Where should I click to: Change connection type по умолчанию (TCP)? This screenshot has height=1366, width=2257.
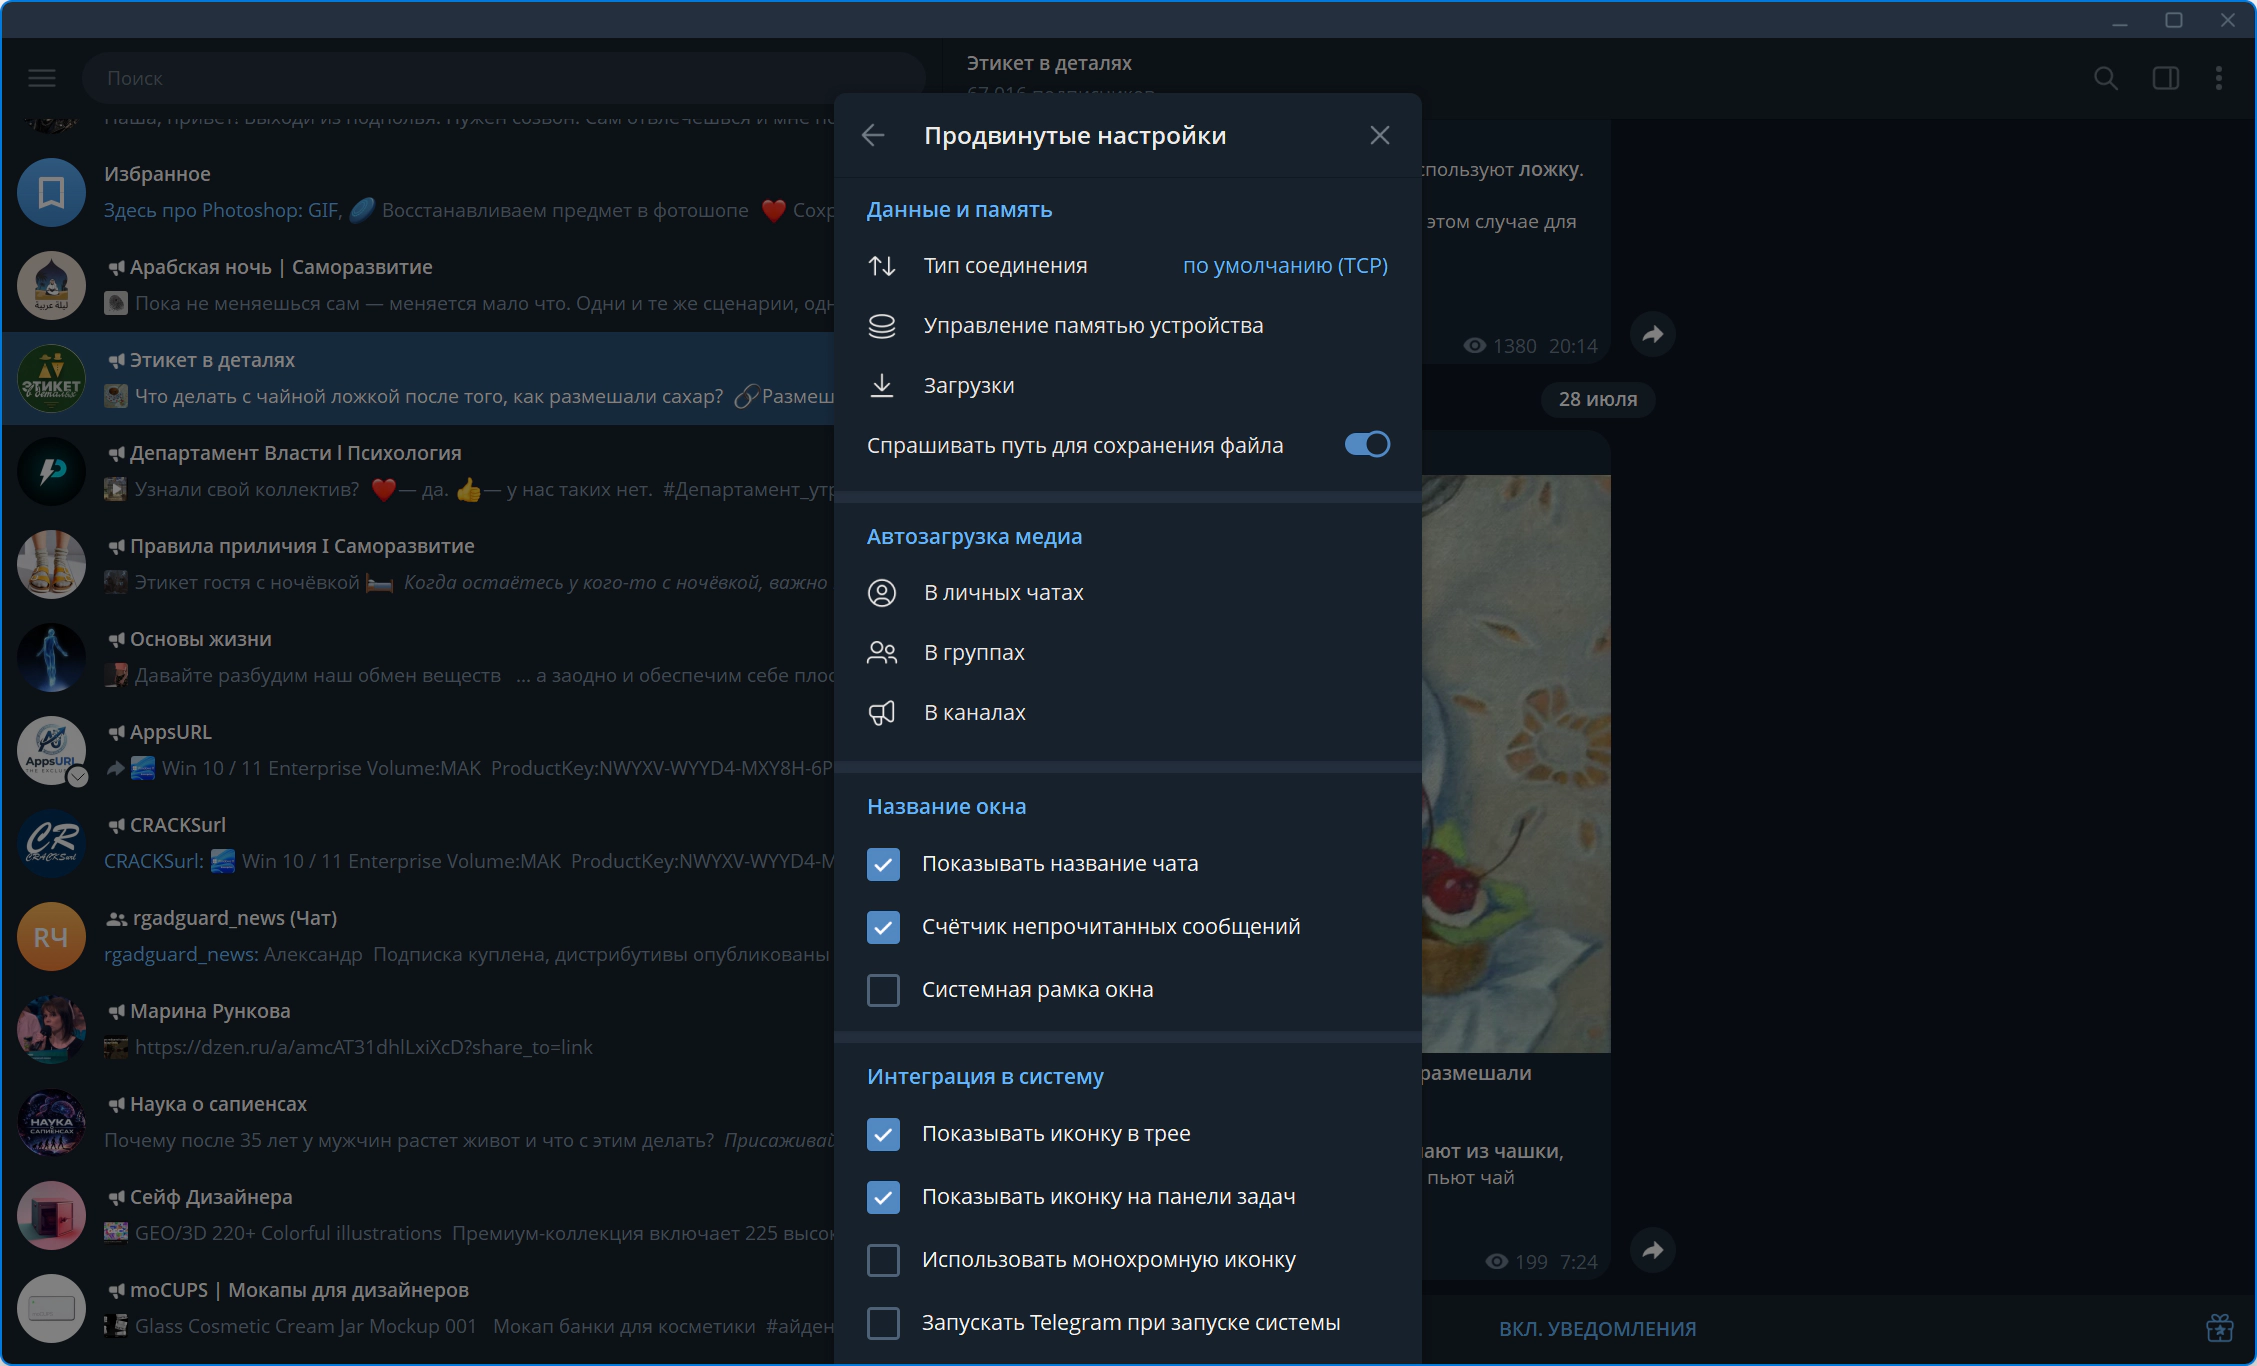1285,266
